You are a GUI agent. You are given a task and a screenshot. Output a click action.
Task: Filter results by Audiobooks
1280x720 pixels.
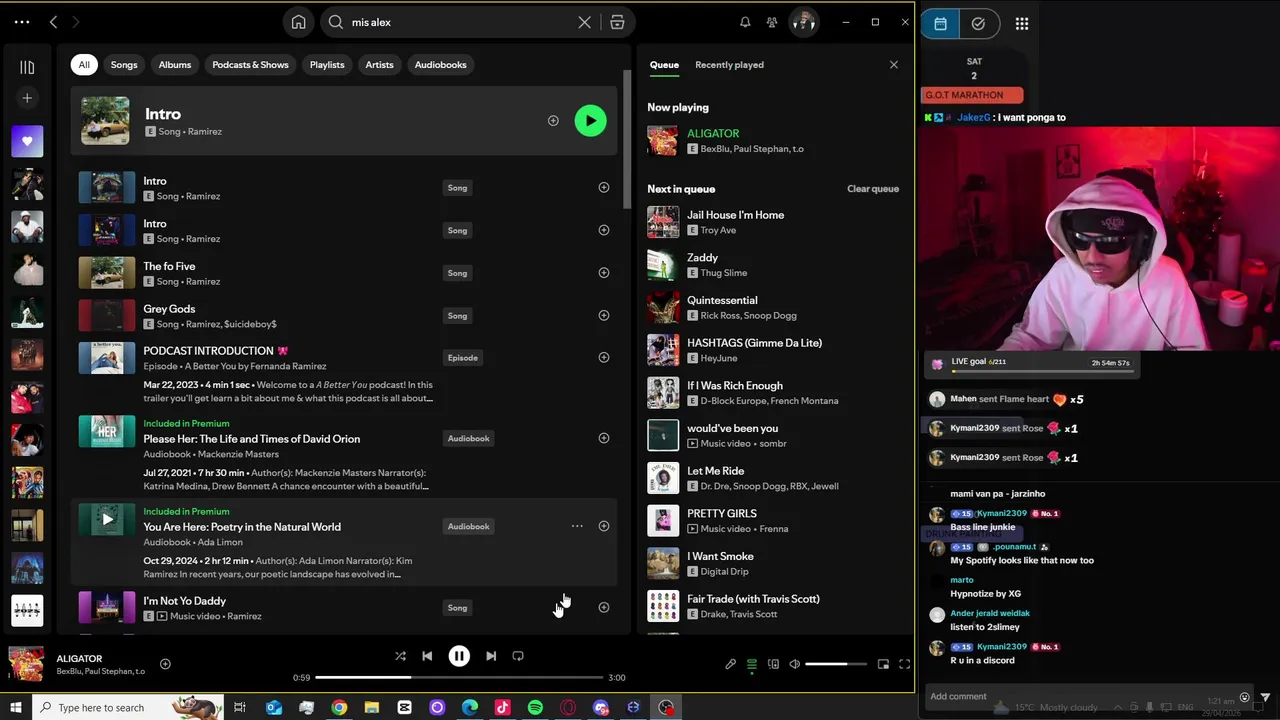[x=441, y=65]
